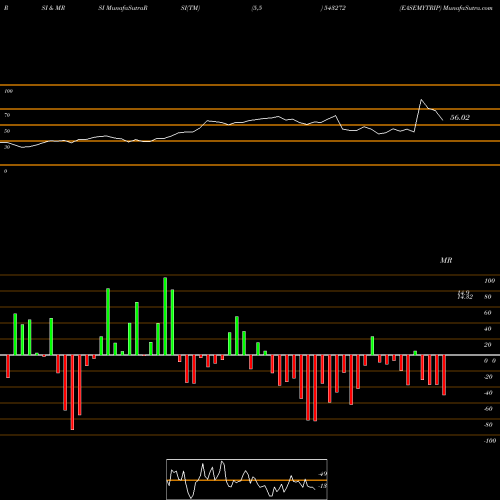The width and height of the screenshot is (500, 500).
Task: Click the (5,5 parameter text in header
Action: [x=257, y=8]
